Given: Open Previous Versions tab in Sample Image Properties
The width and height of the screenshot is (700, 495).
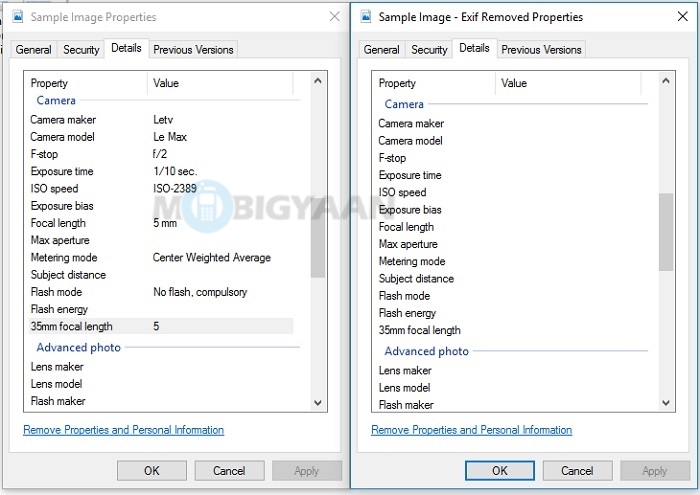Looking at the screenshot, I should (193, 50).
